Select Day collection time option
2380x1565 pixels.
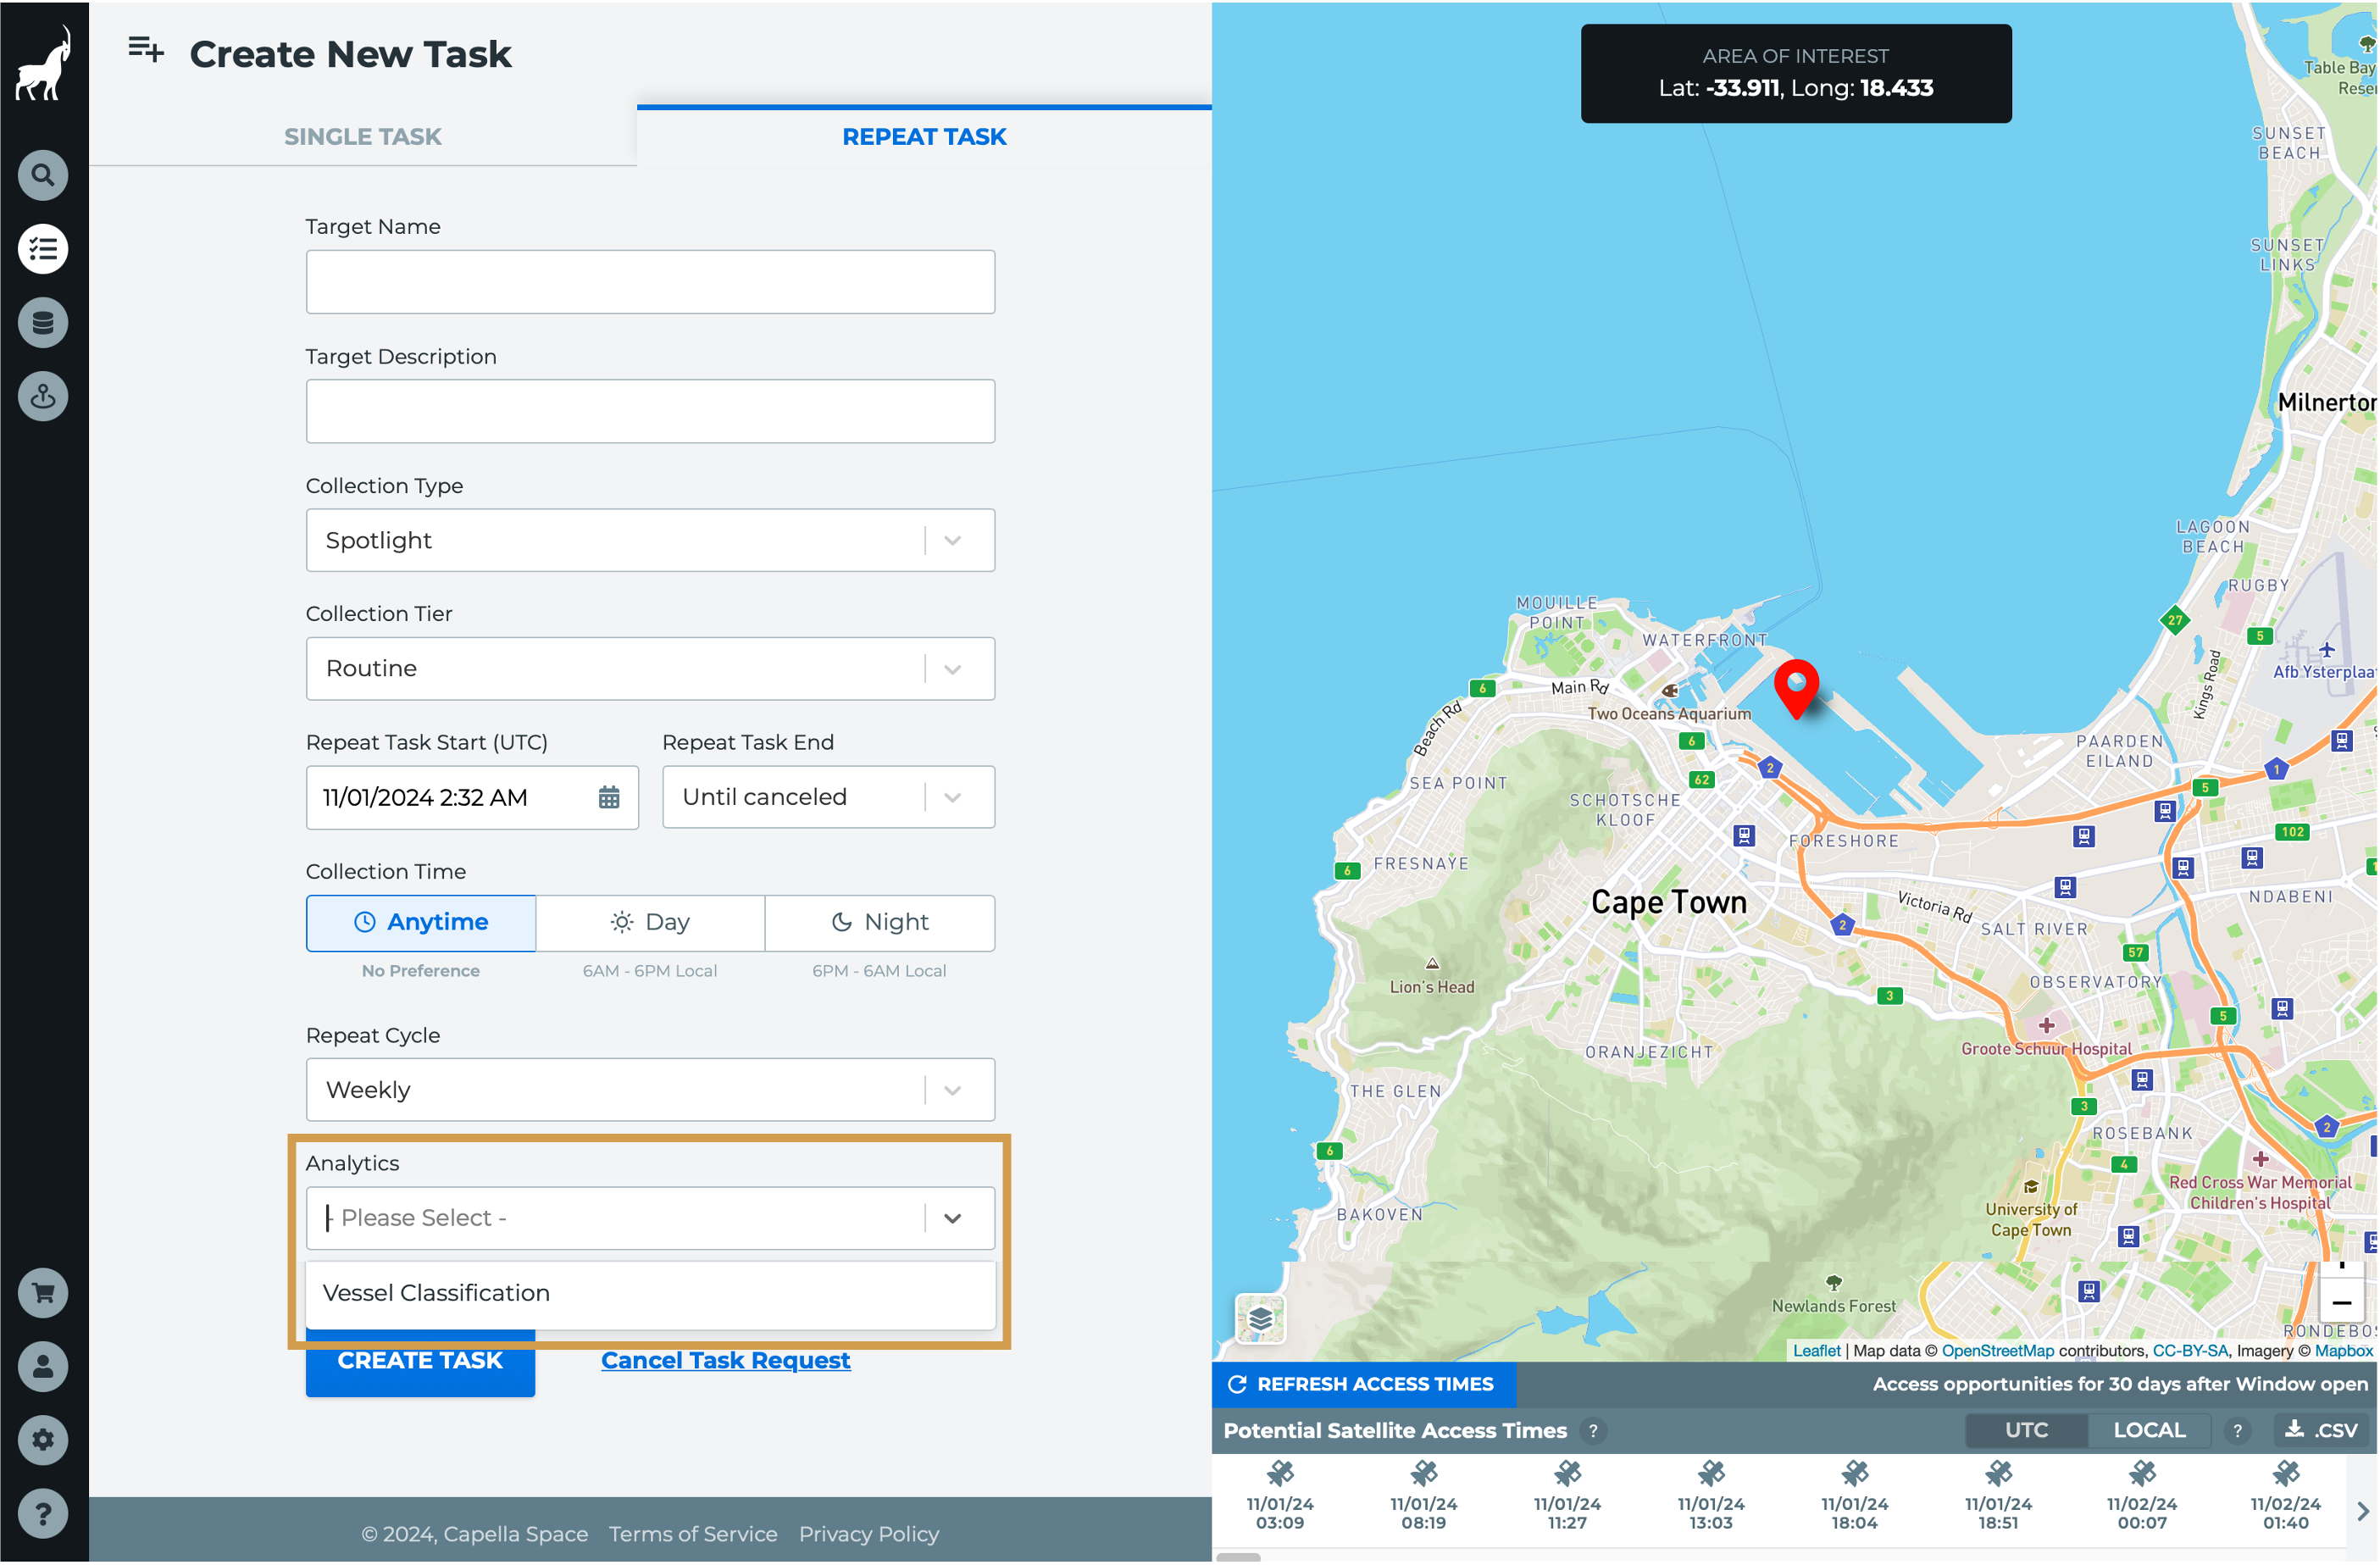click(650, 922)
